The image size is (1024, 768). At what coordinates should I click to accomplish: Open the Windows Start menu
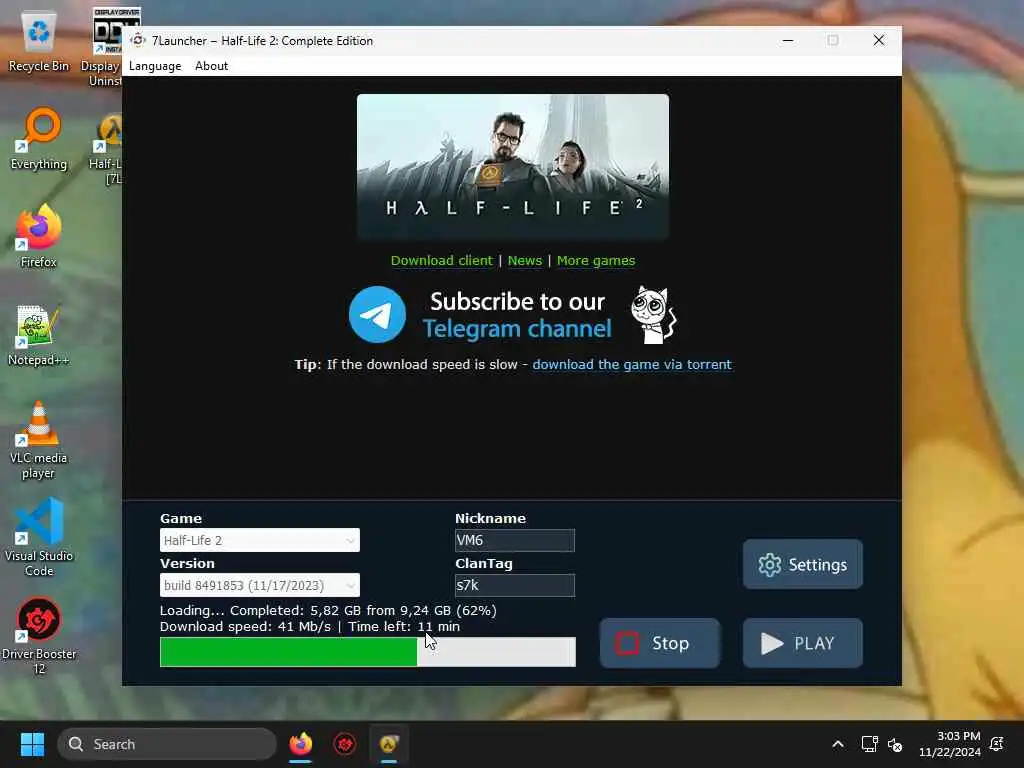point(32,744)
